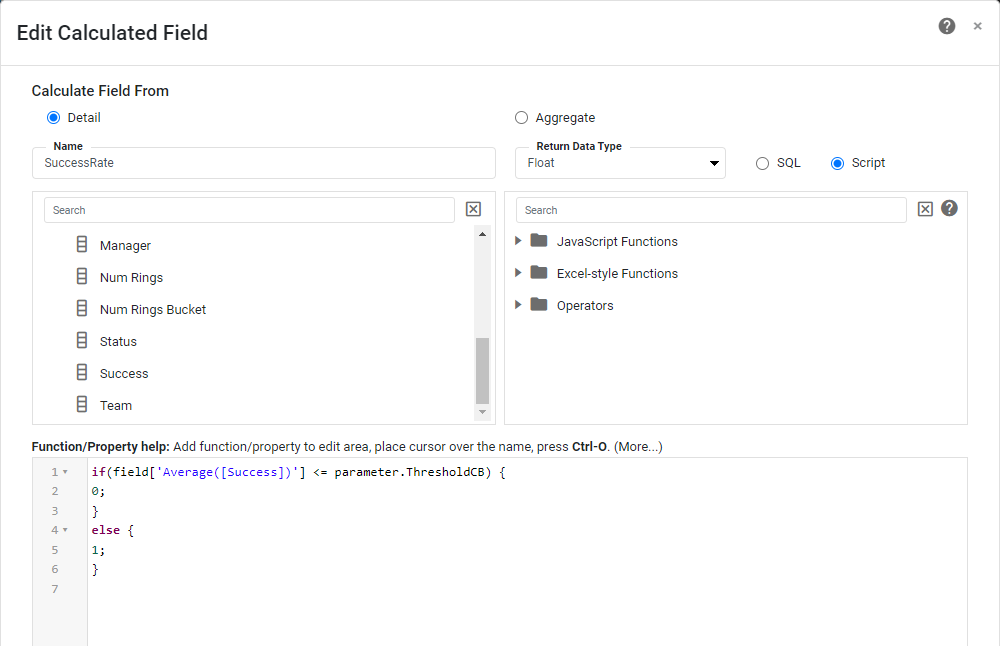Open the (More...) help link
1000x646 pixels.
[x=638, y=446]
